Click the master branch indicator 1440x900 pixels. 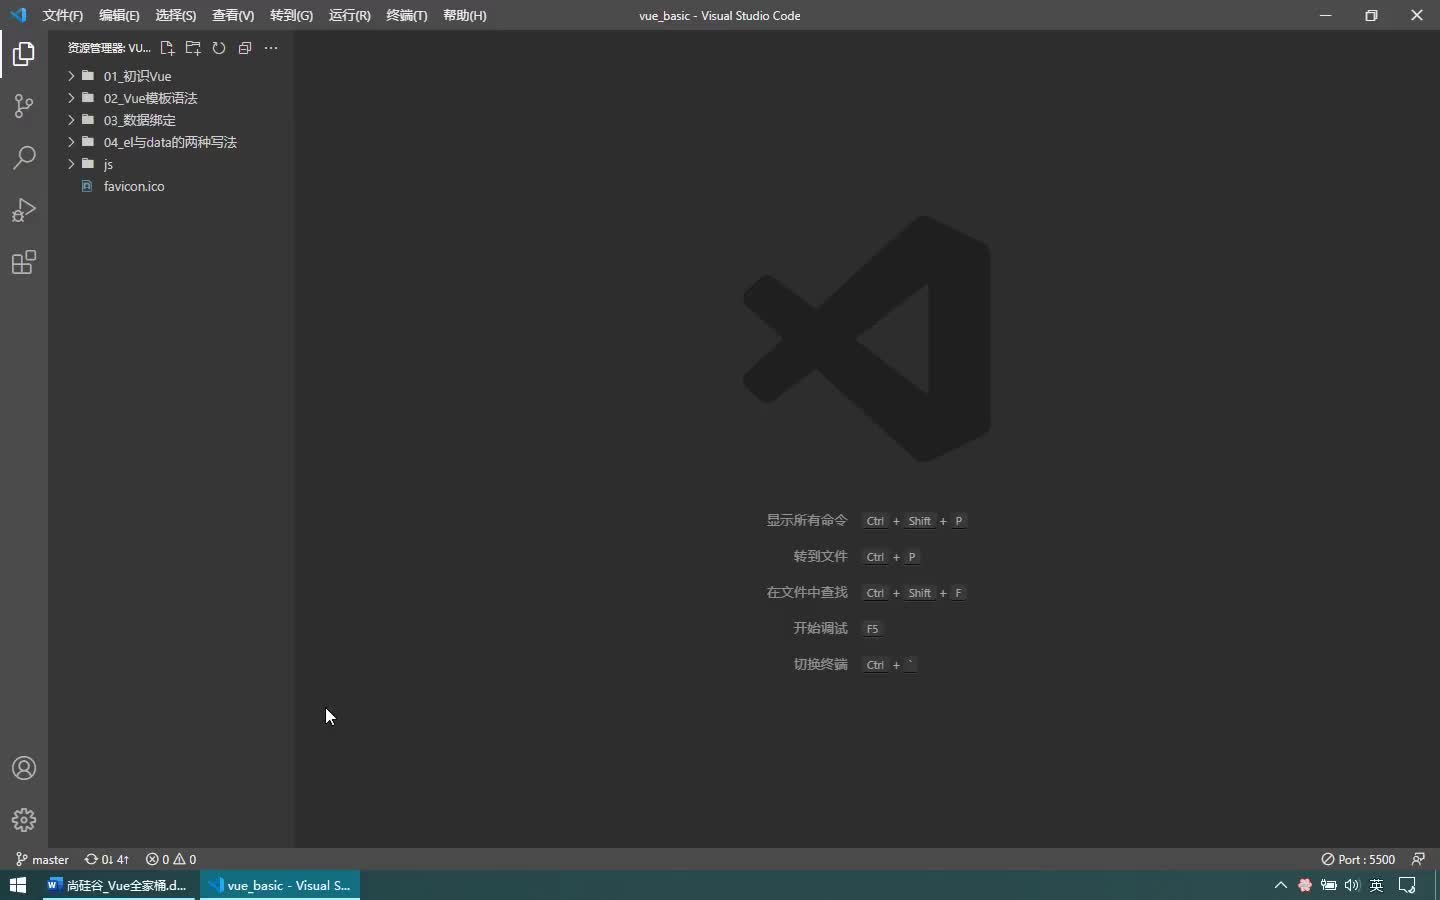click(x=43, y=859)
